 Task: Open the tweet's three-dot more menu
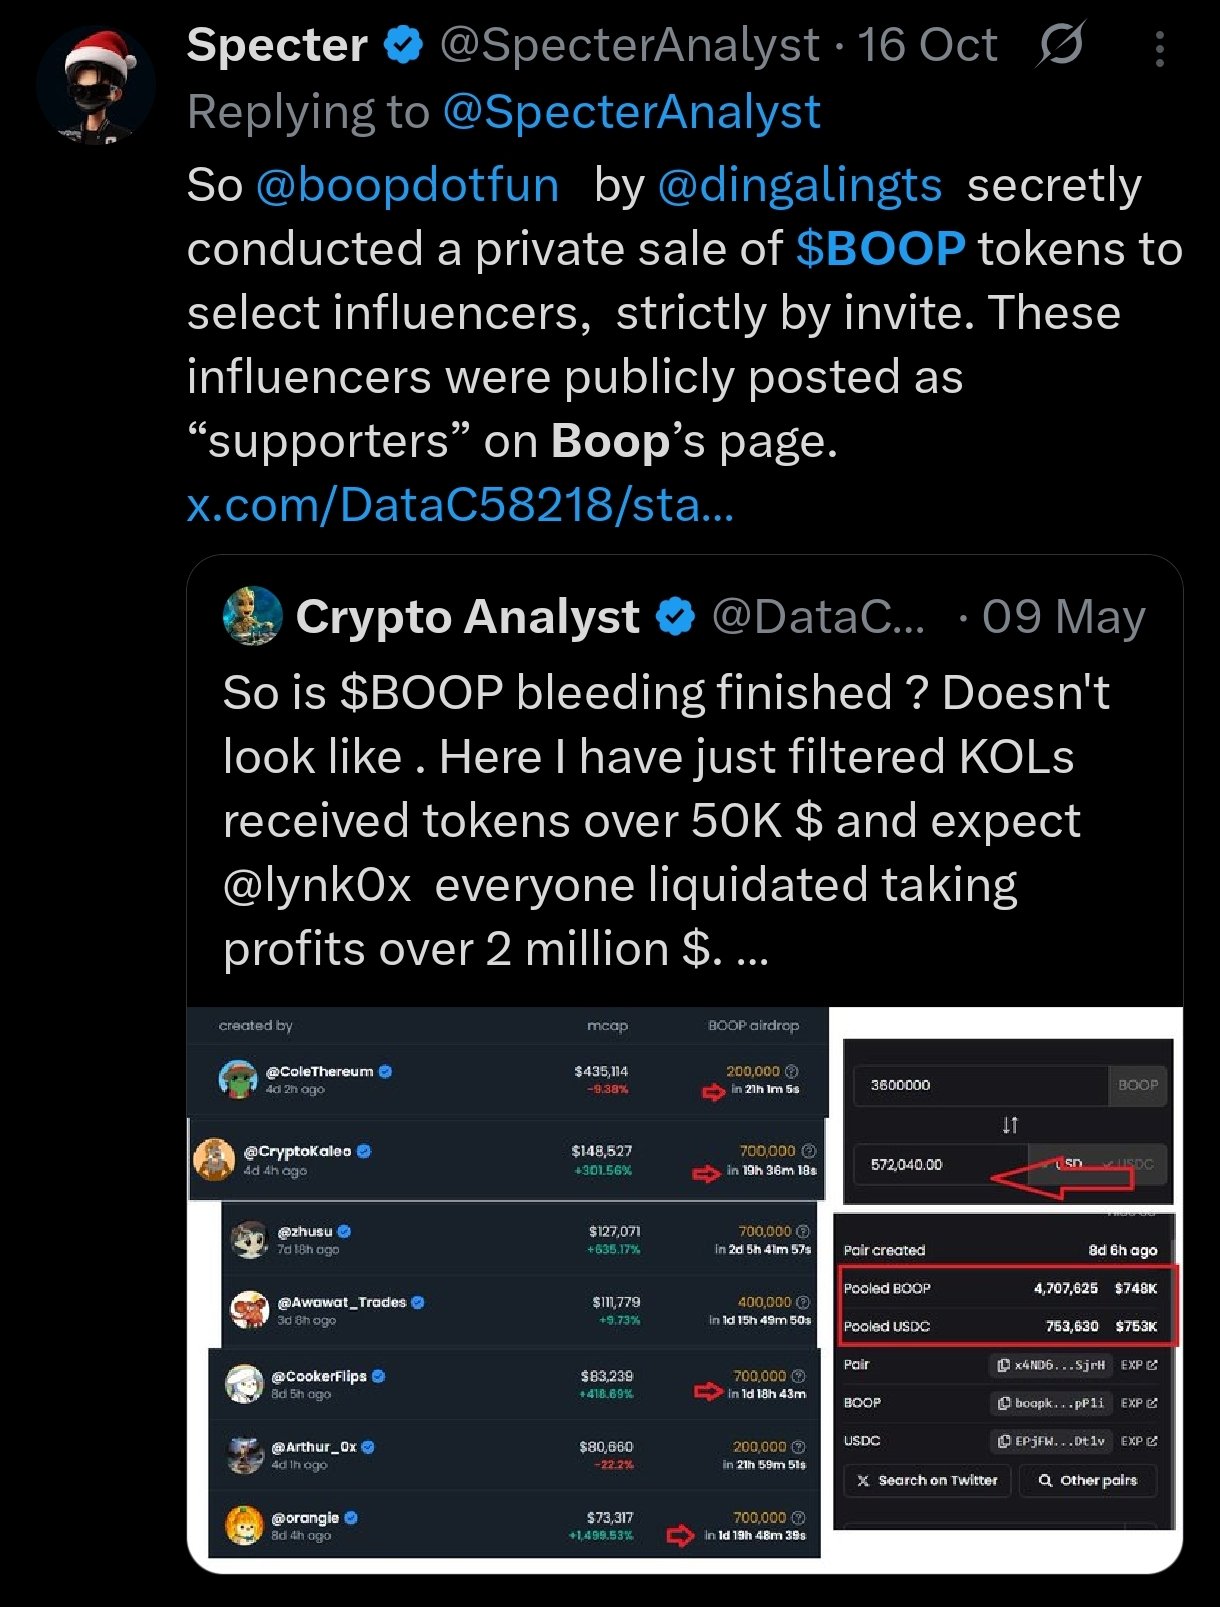1159,48
